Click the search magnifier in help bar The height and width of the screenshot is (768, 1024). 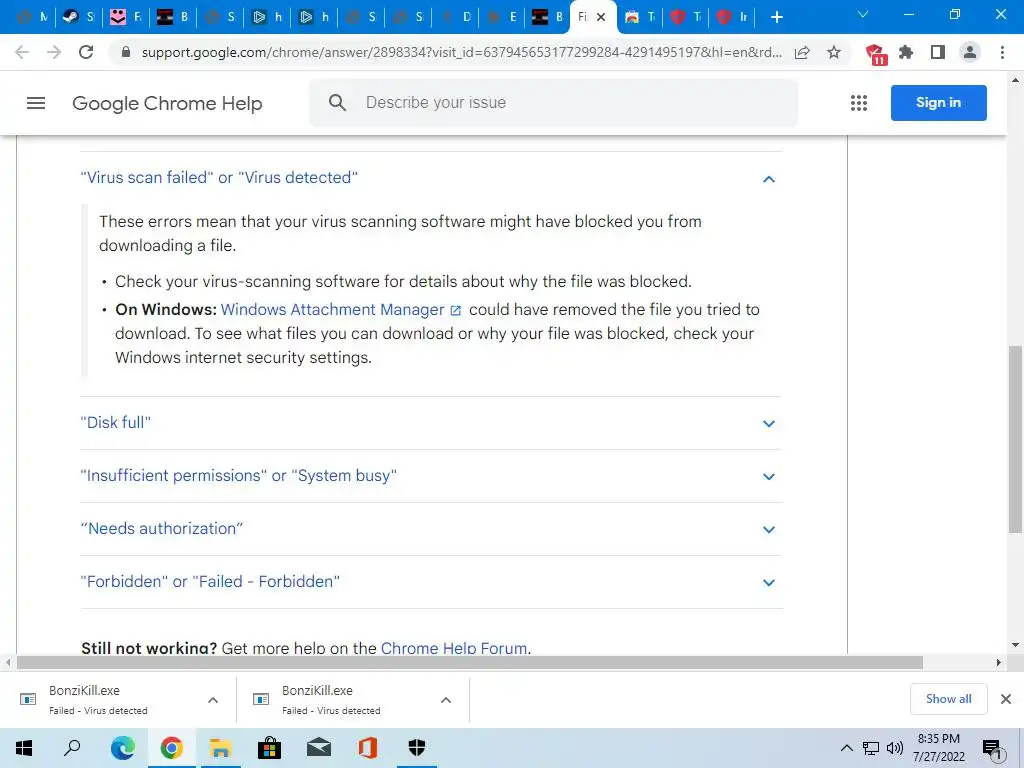click(337, 103)
